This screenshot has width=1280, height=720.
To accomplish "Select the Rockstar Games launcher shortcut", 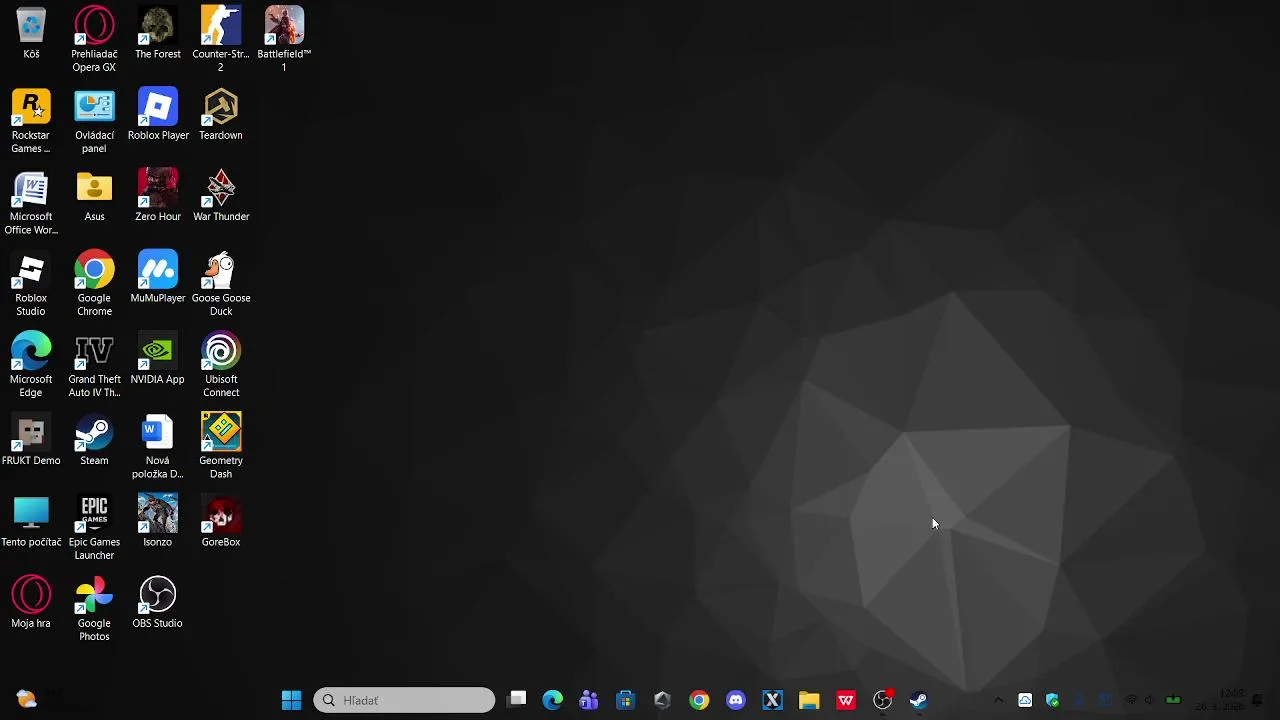I will tap(31, 121).
